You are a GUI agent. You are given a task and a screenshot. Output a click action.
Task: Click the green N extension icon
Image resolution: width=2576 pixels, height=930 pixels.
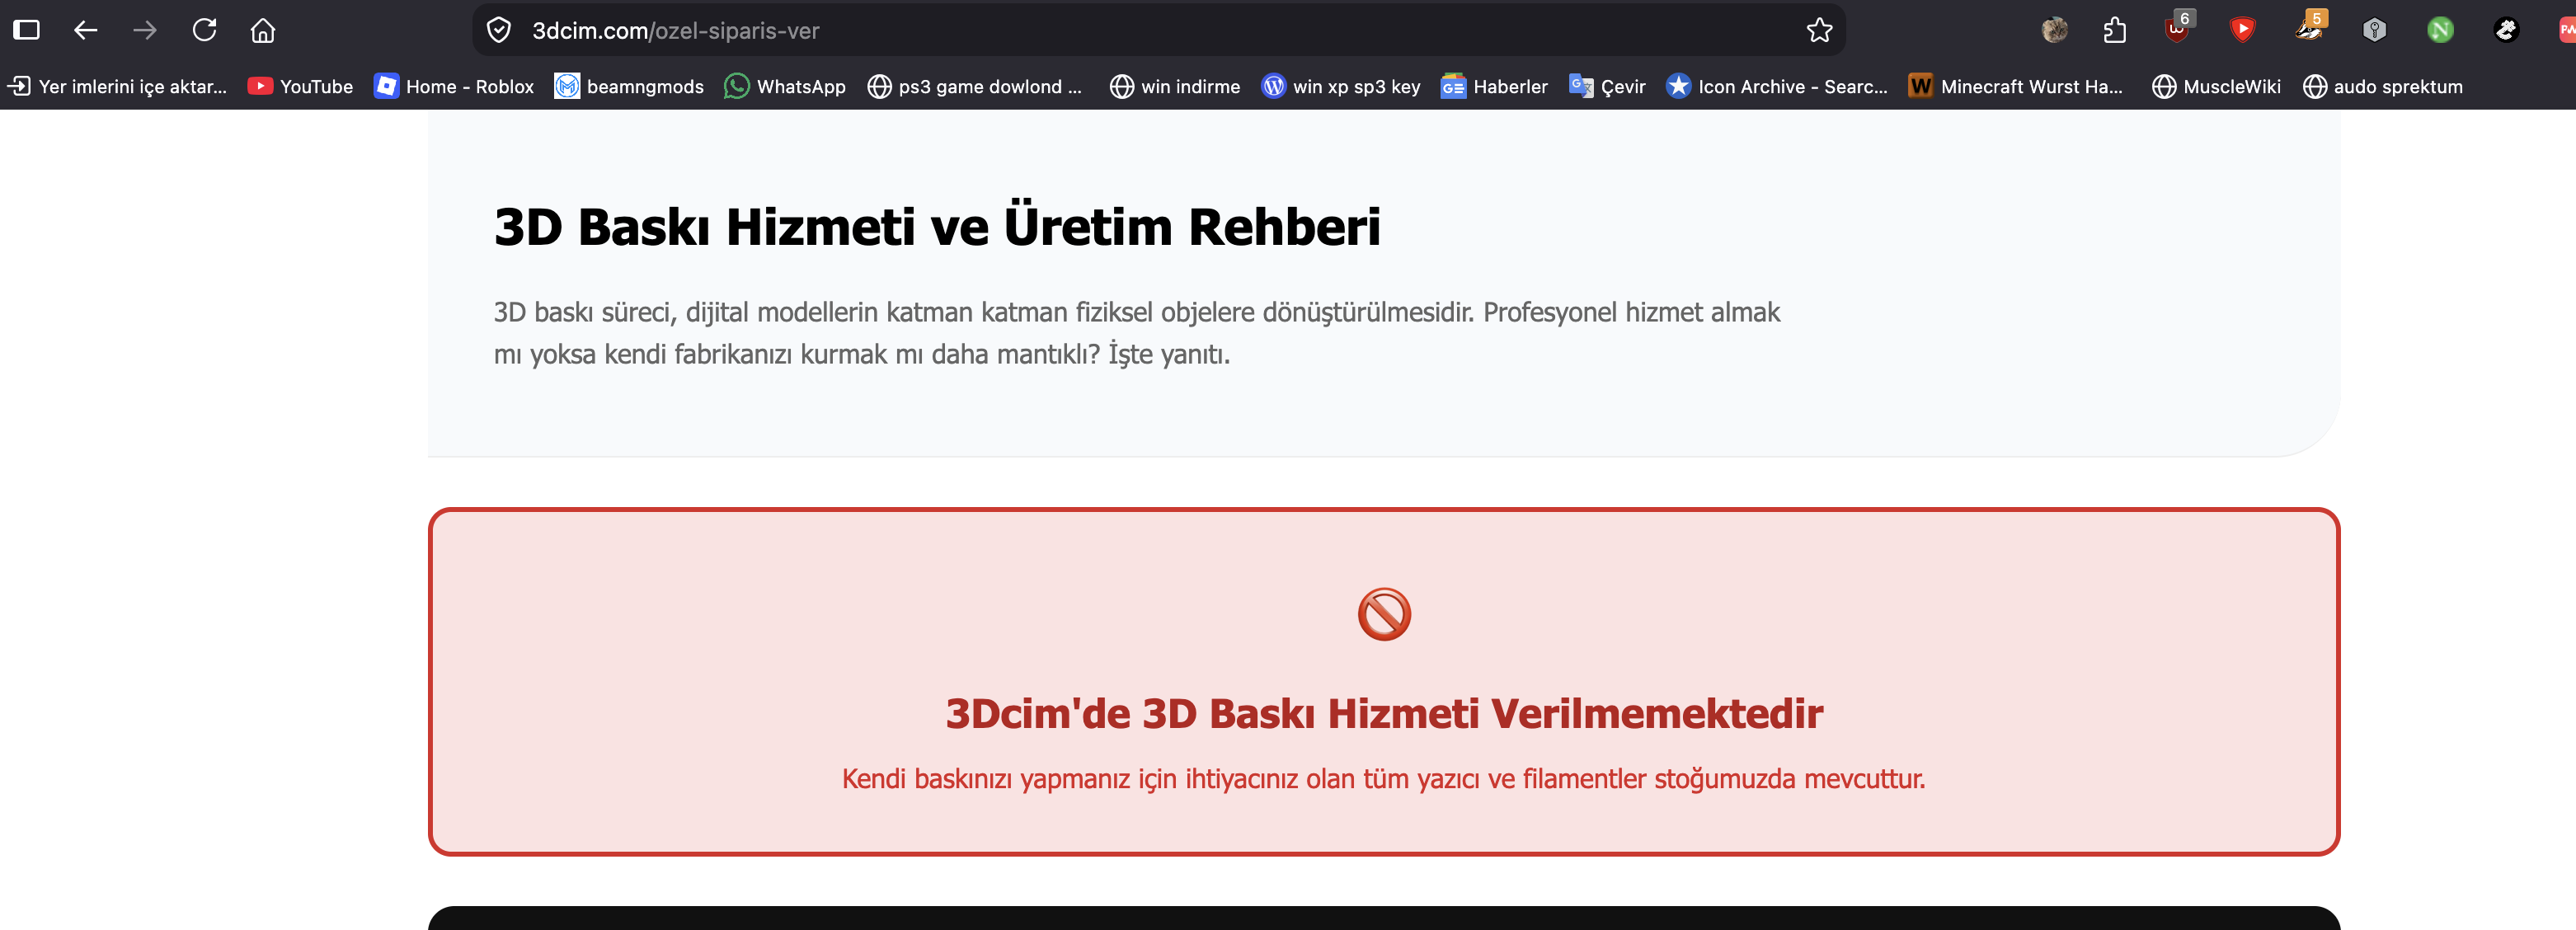2440,30
